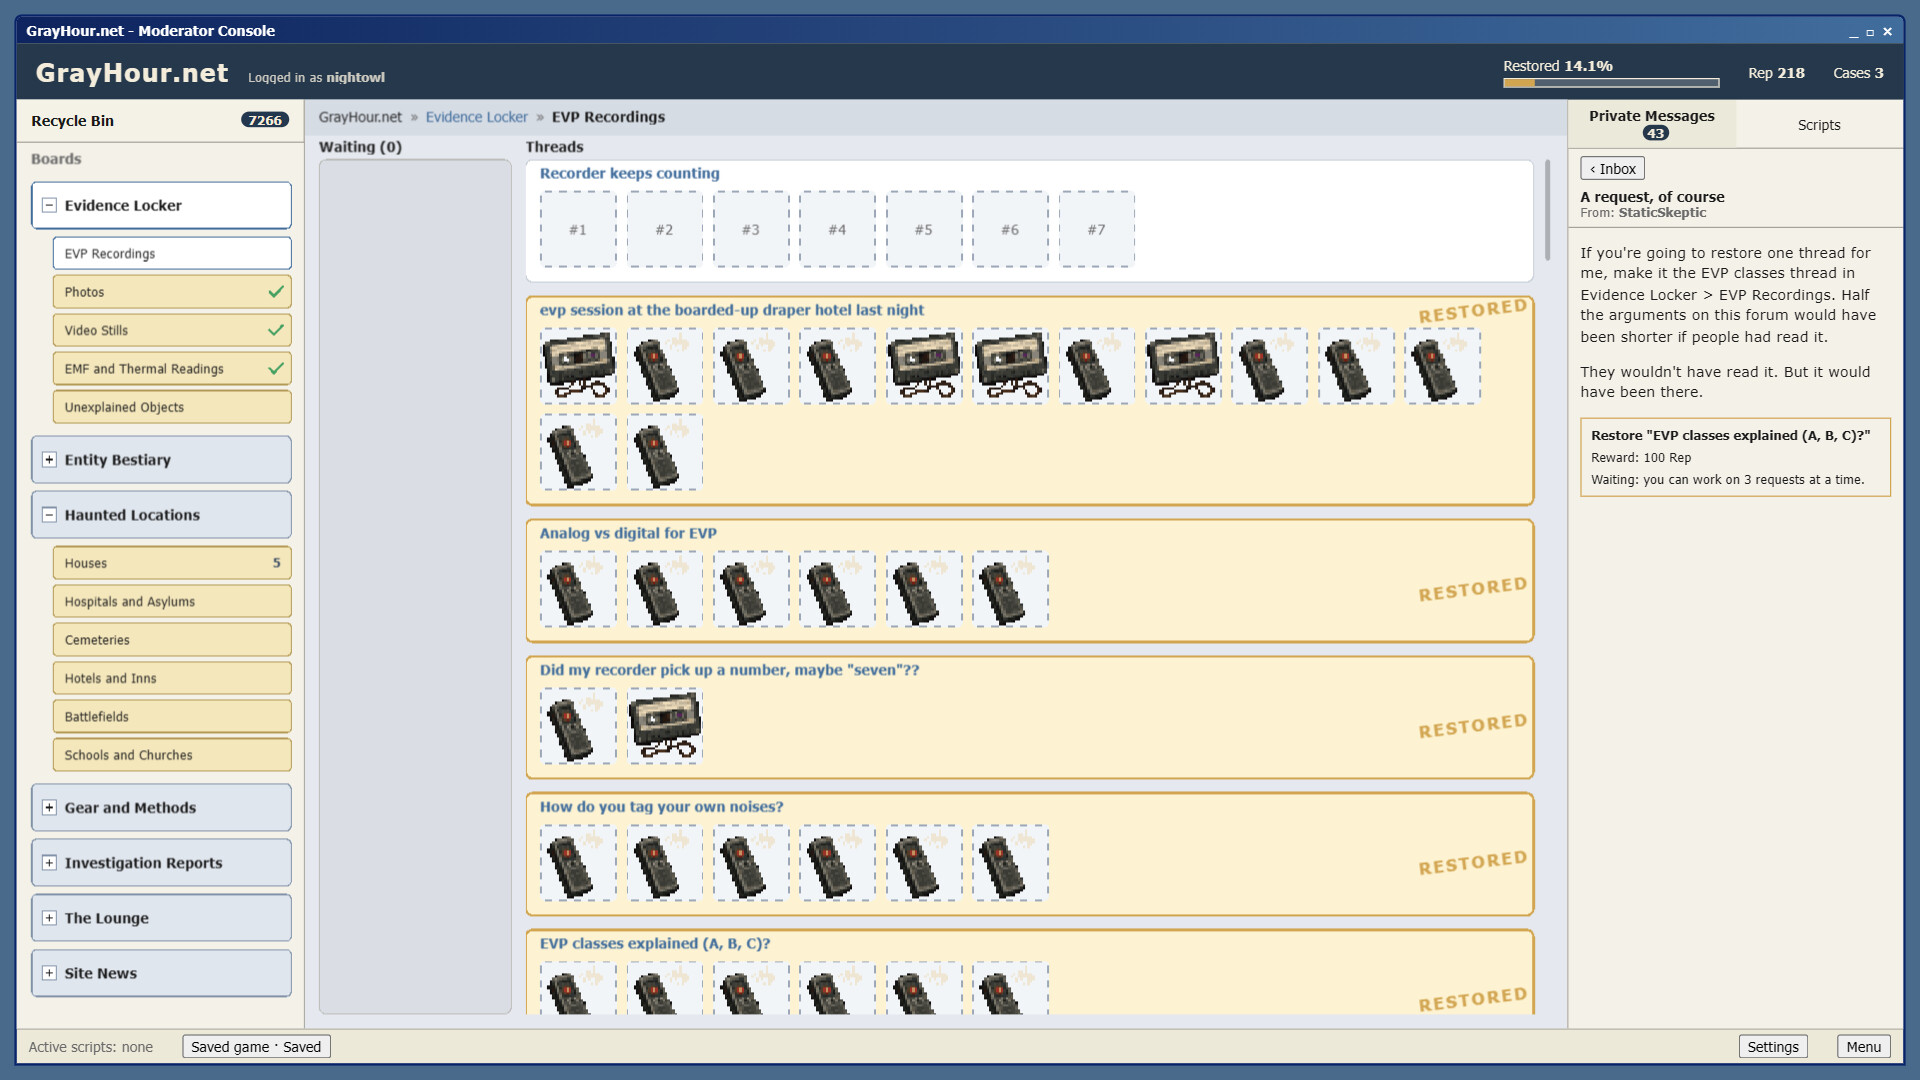Open the Recycle Bin
The height and width of the screenshot is (1080, 1920).
coord(160,121)
